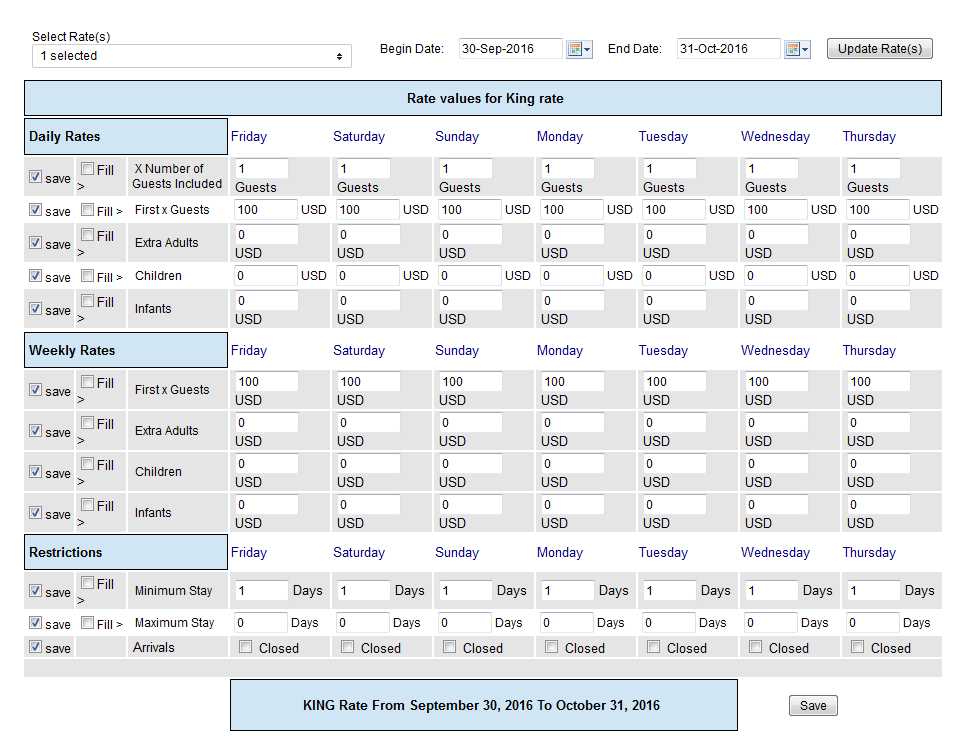Viewport: 972px width, 736px height.
Task: Click the KING Rate date range banner
Action: [x=484, y=705]
